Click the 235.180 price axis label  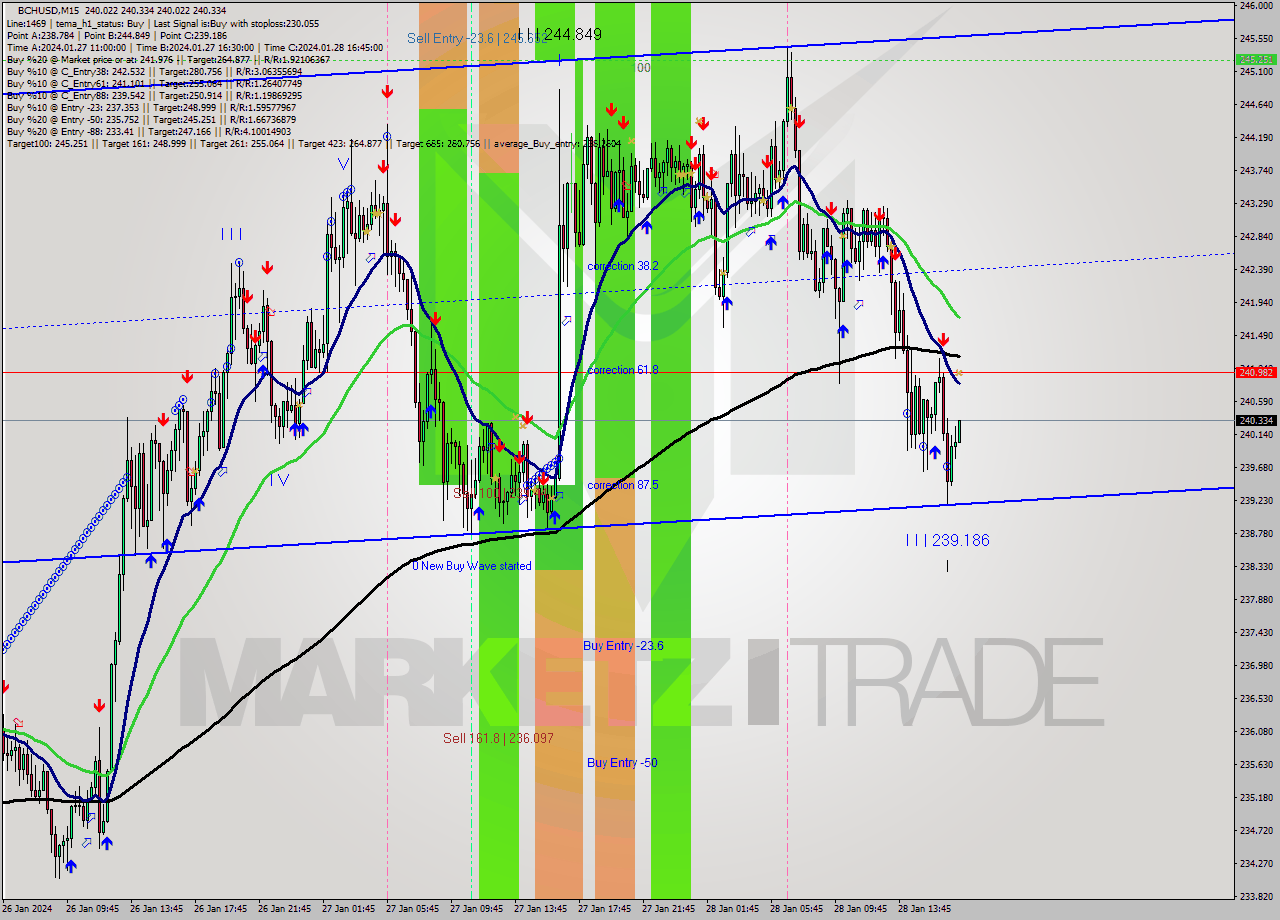click(x=1256, y=797)
